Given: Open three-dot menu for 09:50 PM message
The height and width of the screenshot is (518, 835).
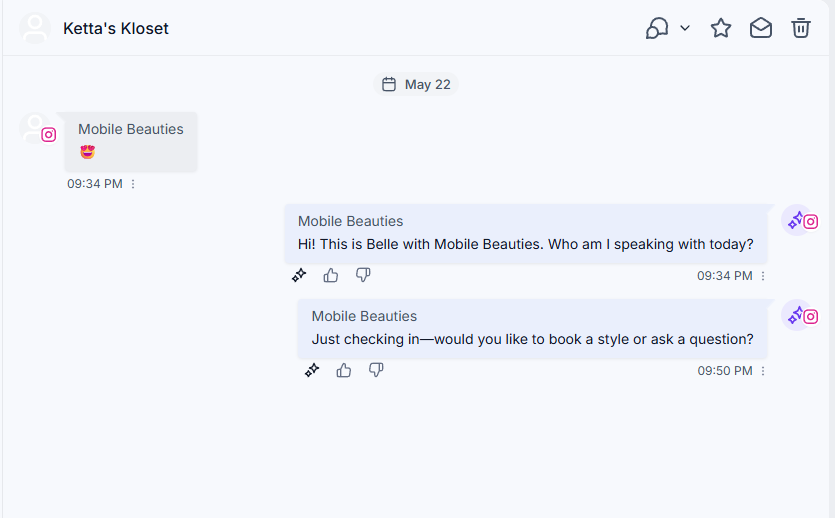Looking at the screenshot, I should tap(763, 371).
